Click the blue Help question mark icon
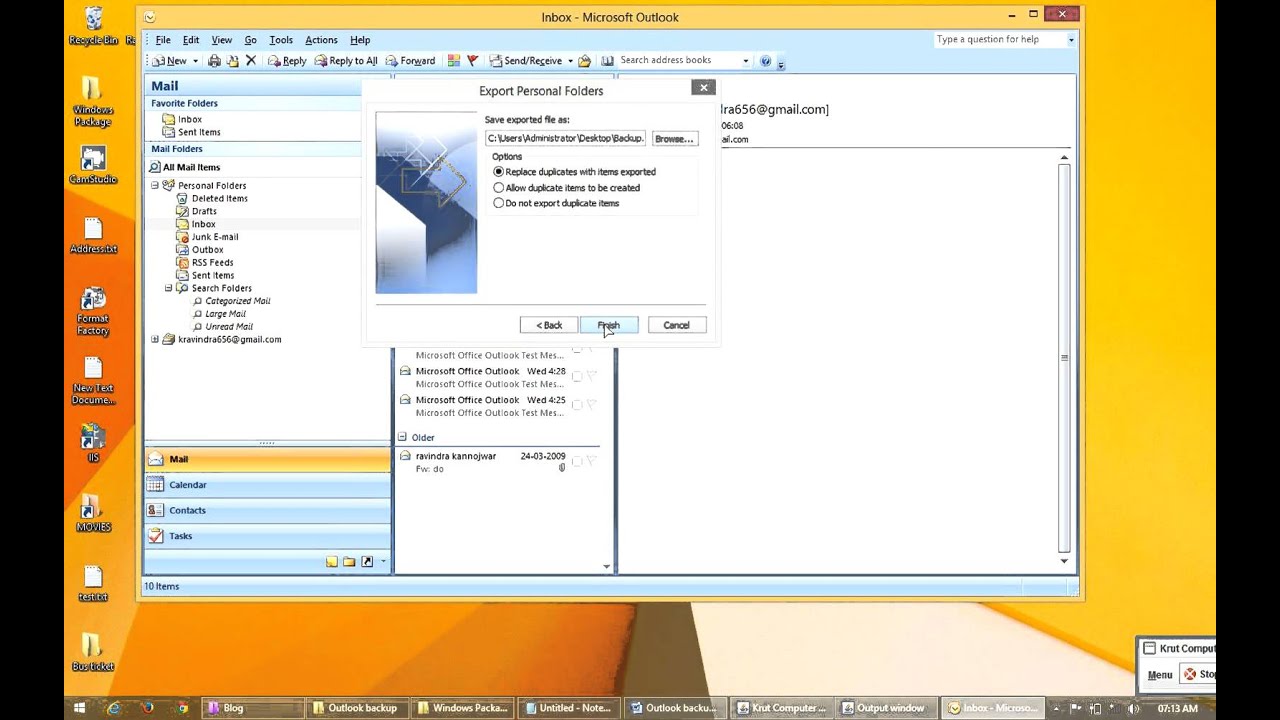 tap(766, 61)
